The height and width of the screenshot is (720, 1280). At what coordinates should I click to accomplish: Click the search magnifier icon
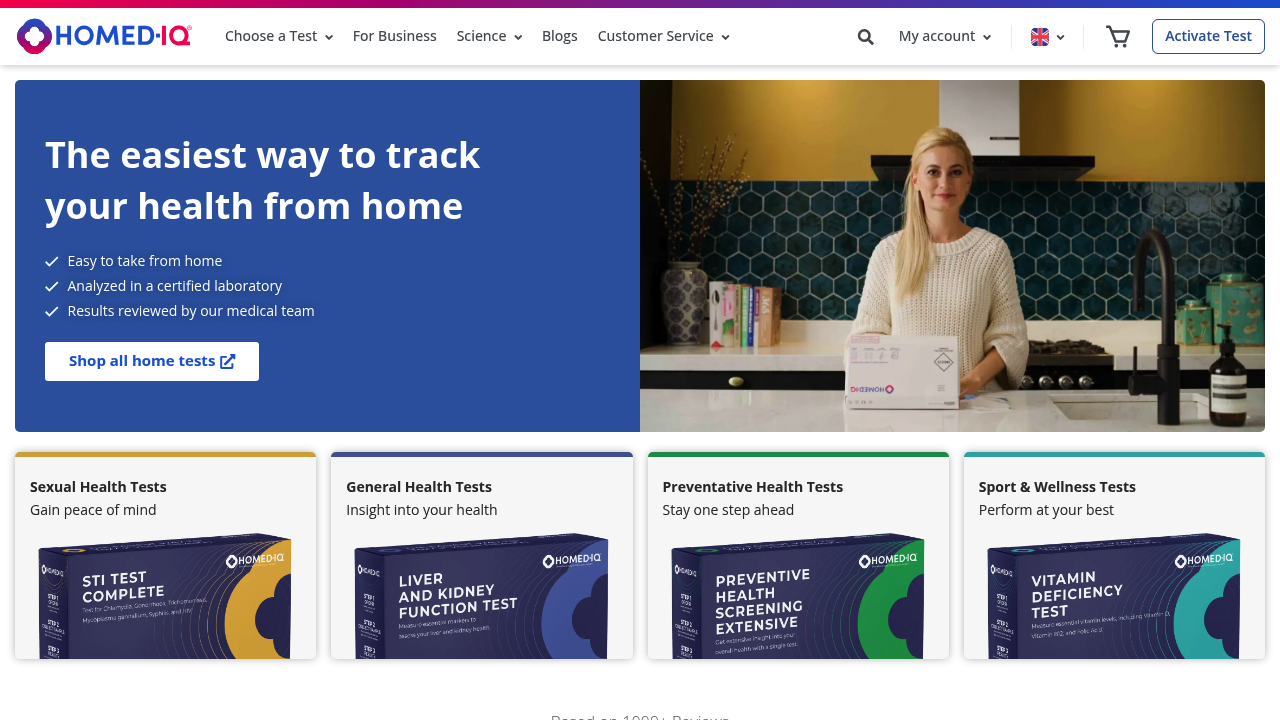[x=865, y=36]
